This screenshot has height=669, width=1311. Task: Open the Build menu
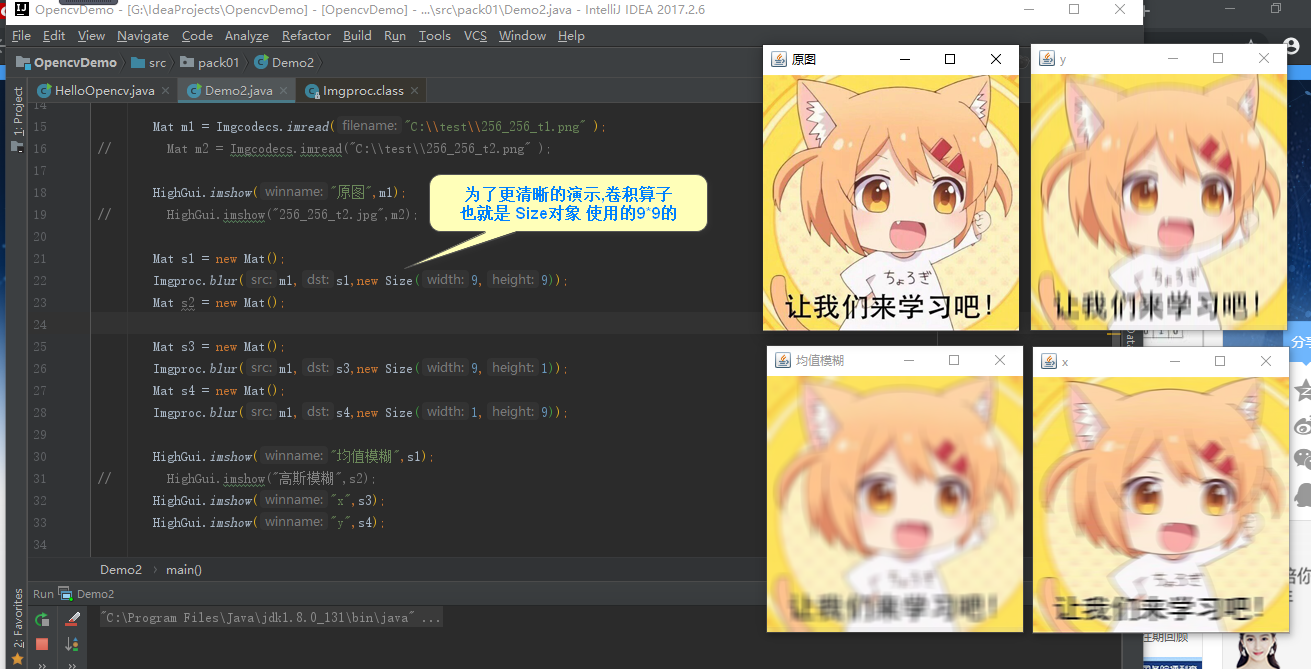point(357,35)
